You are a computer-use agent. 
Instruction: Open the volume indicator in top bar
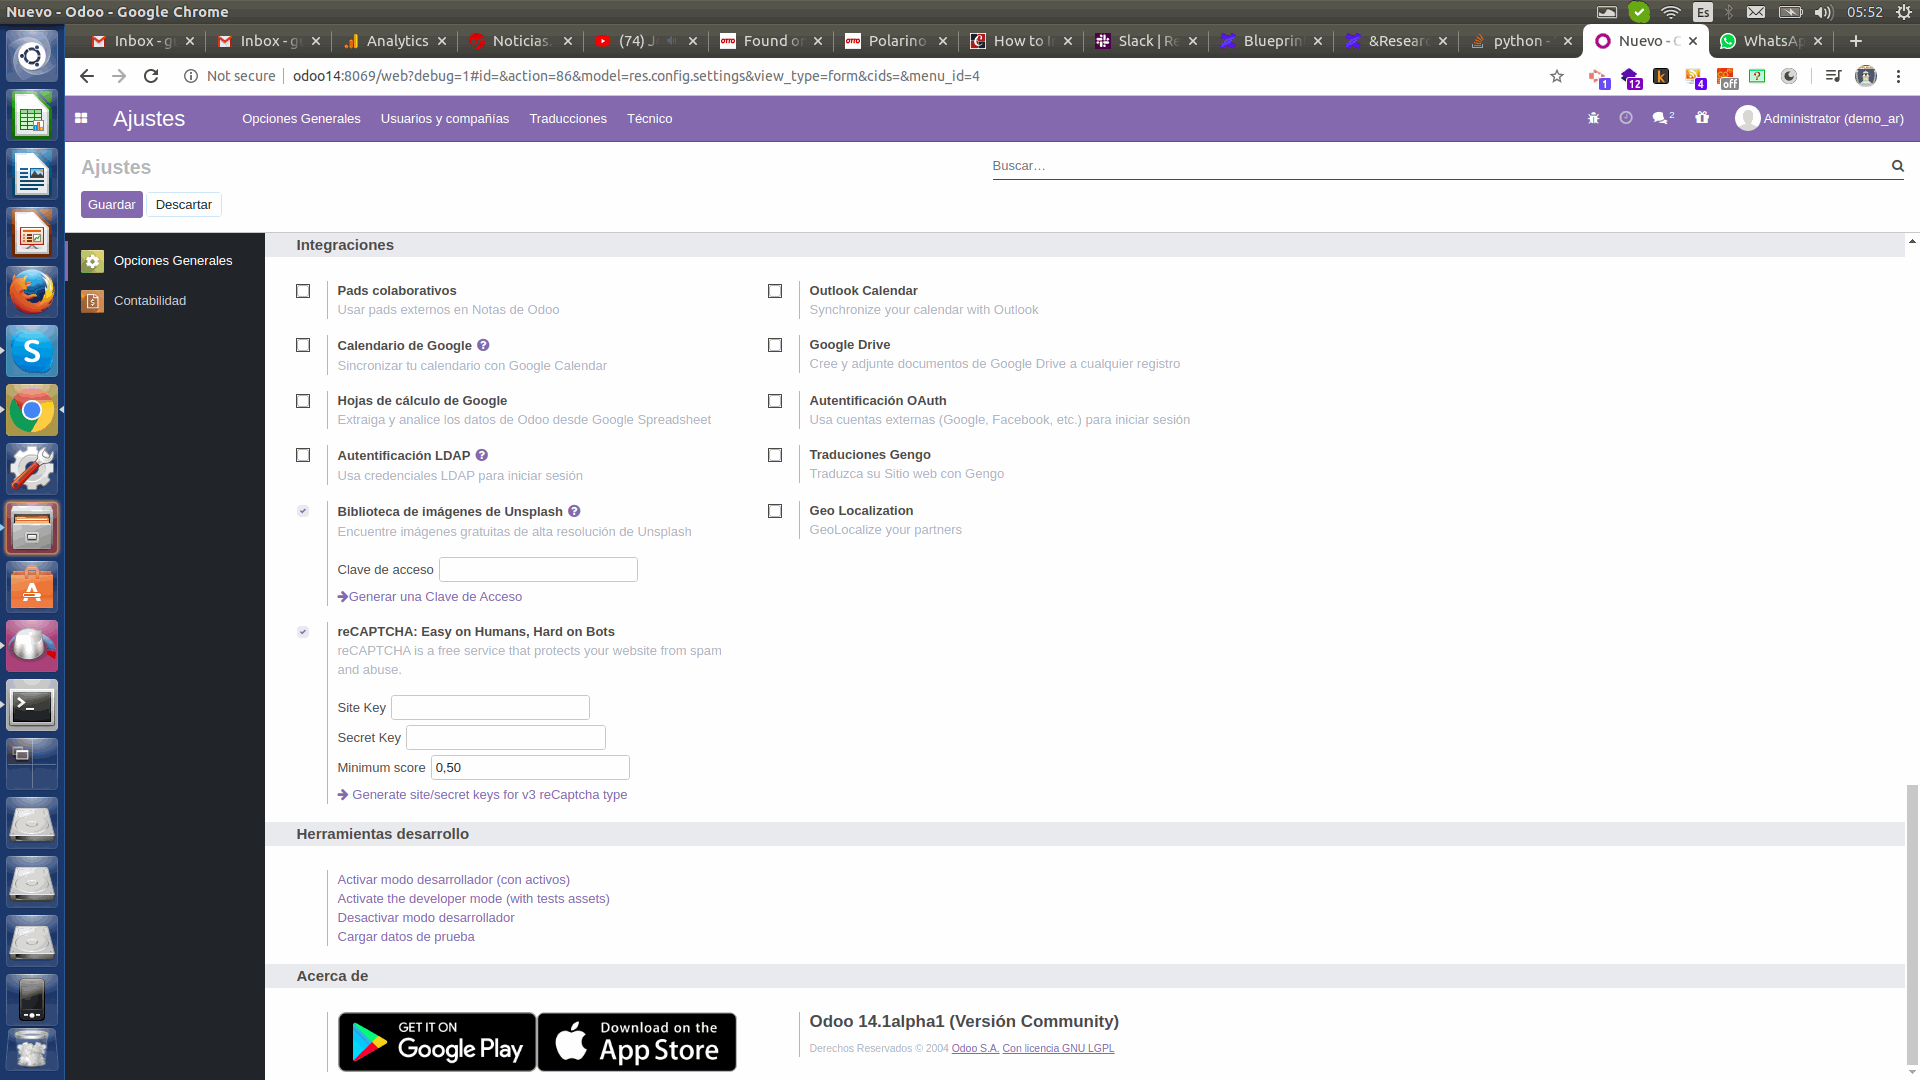pyautogui.click(x=1823, y=12)
